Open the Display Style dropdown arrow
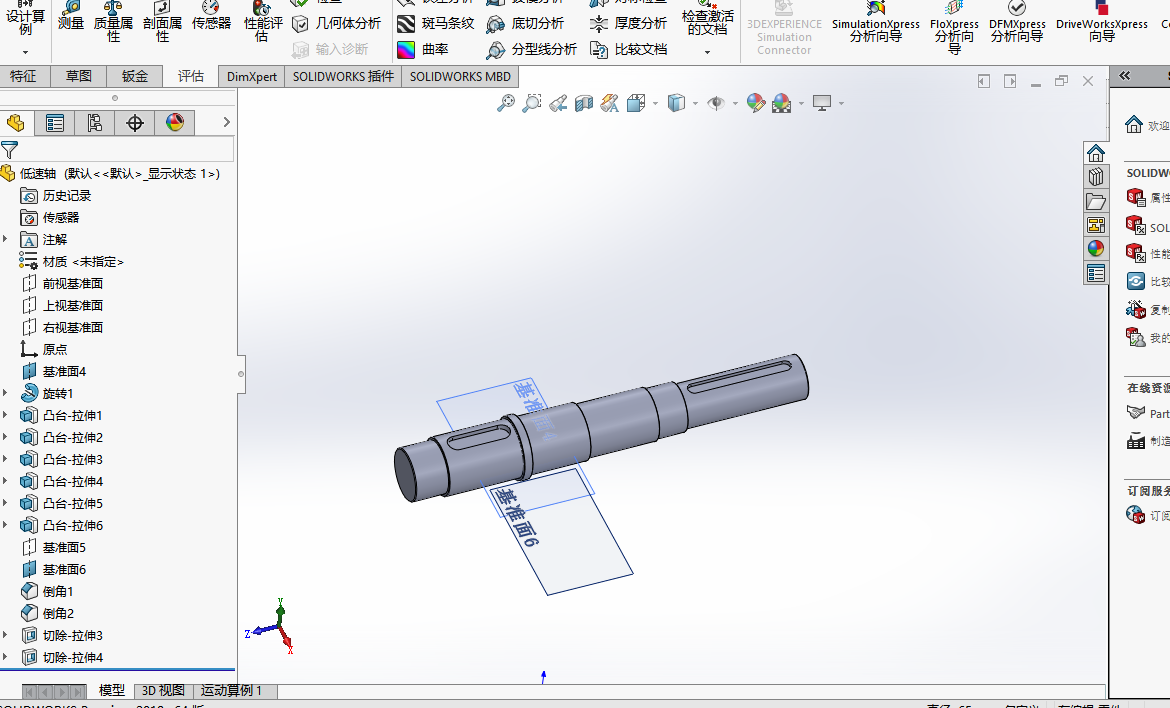Image resolution: width=1170 pixels, height=708 pixels. click(695, 103)
